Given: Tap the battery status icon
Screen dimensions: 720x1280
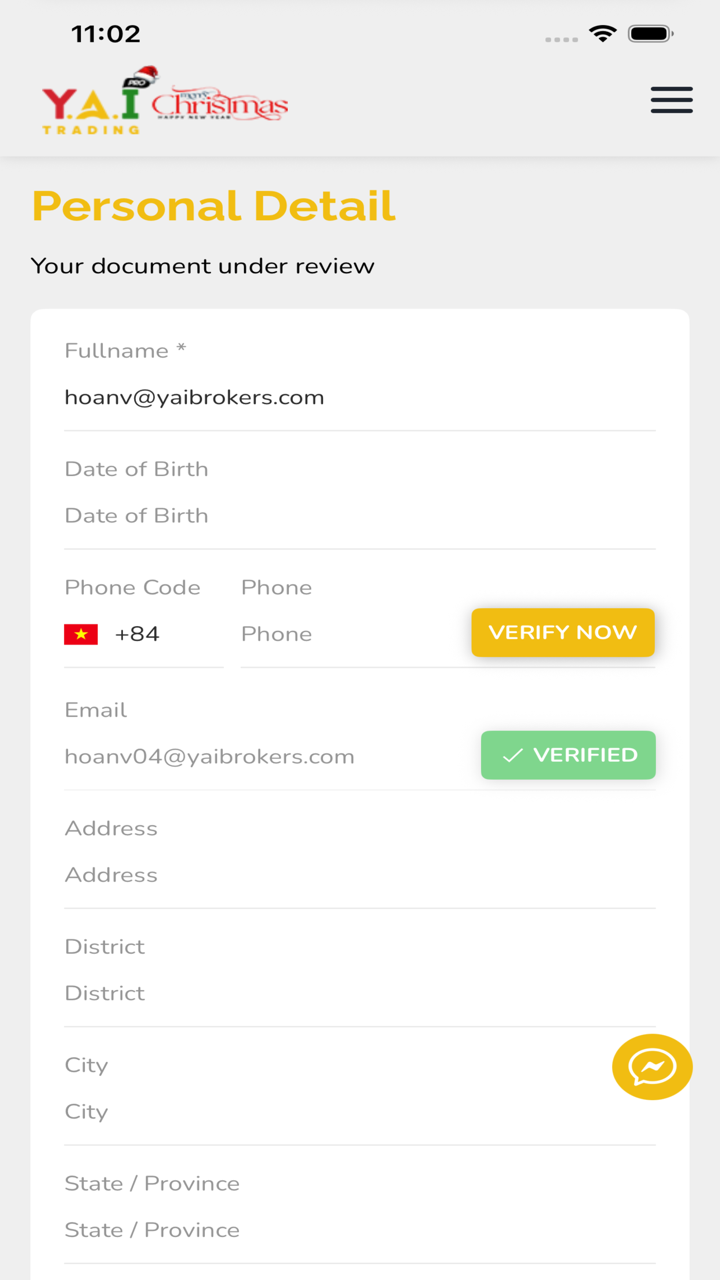Looking at the screenshot, I should tap(650, 34).
